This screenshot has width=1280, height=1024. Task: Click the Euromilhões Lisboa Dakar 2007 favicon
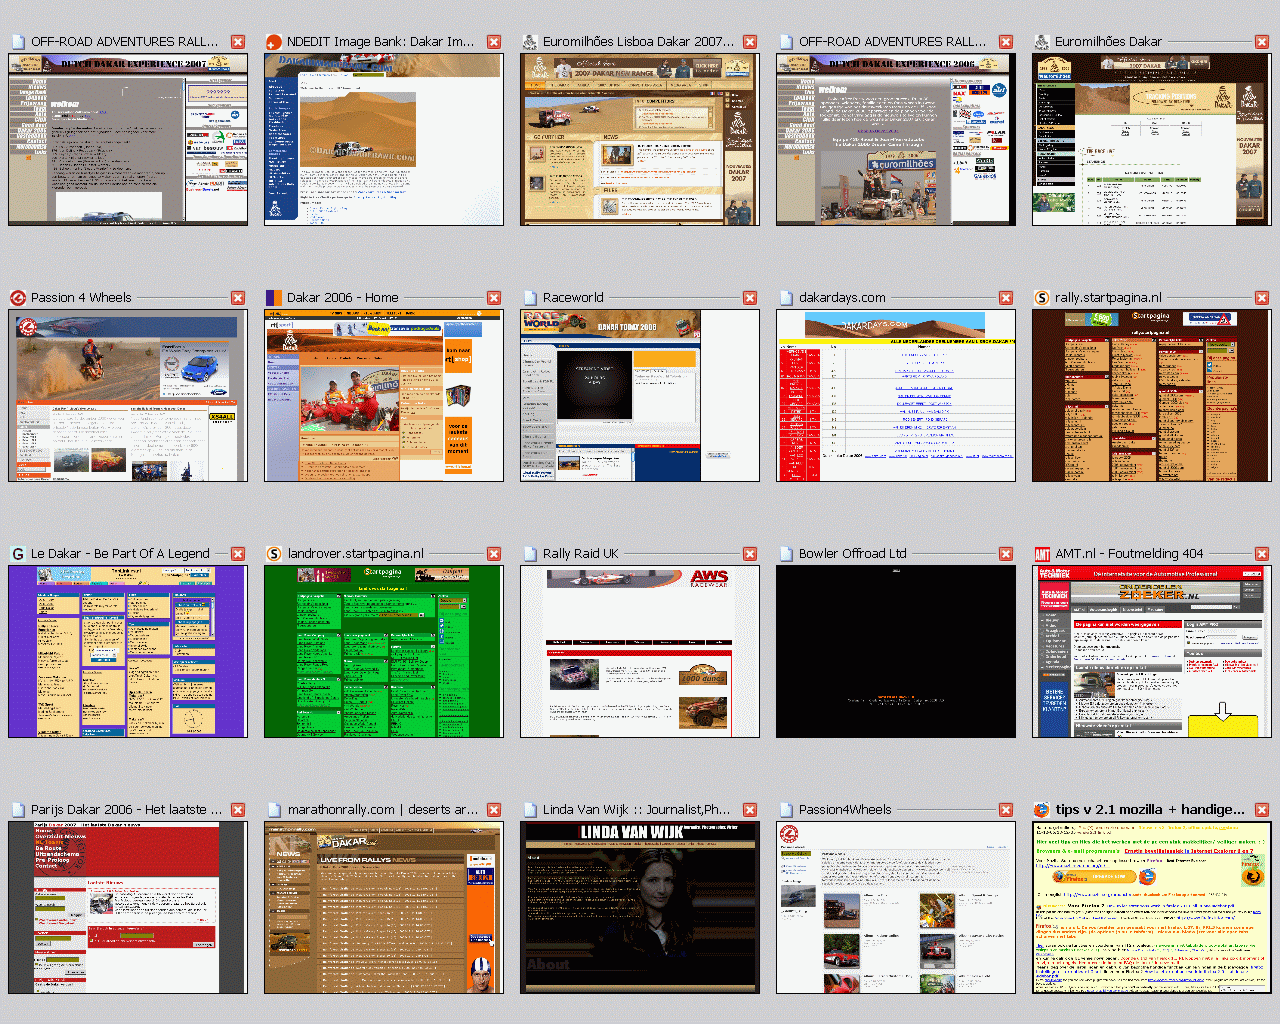tap(530, 42)
